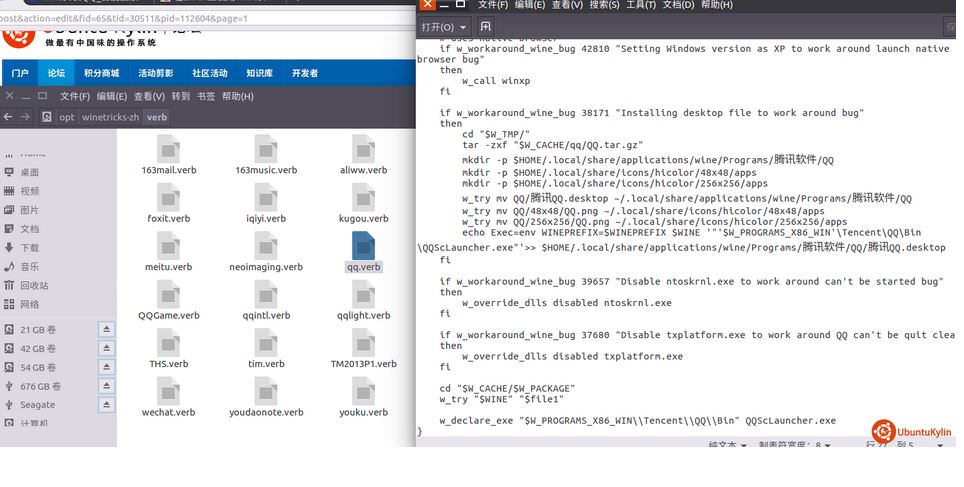Open the 帮助(H) menu in text editor

716,5
